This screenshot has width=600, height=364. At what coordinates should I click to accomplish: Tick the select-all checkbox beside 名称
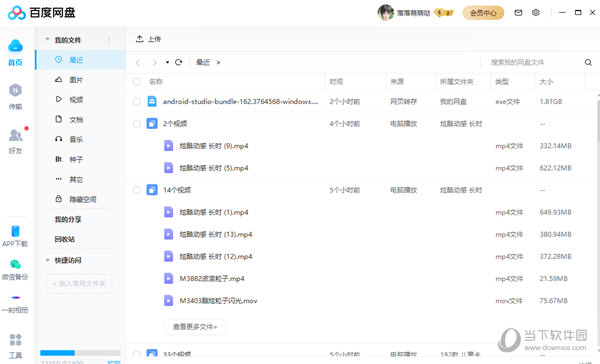tap(137, 82)
